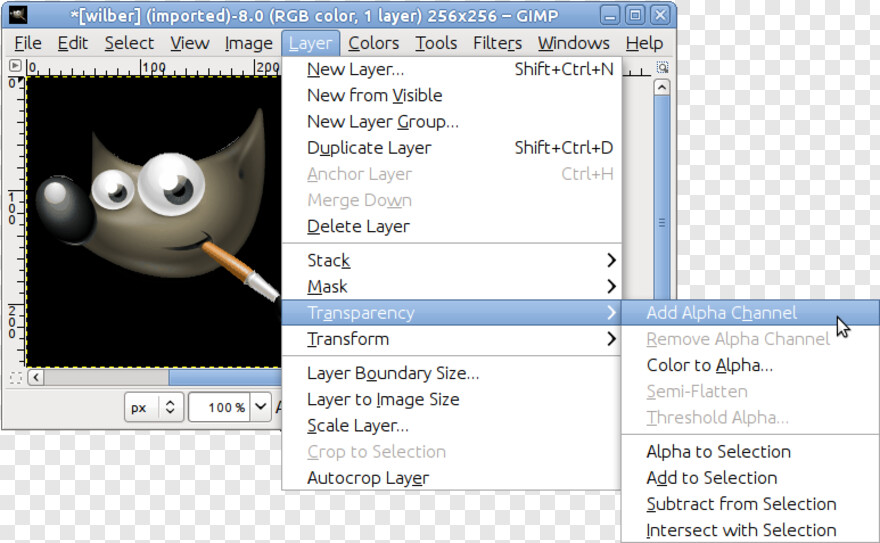Choose Delete Layer

point(452,227)
